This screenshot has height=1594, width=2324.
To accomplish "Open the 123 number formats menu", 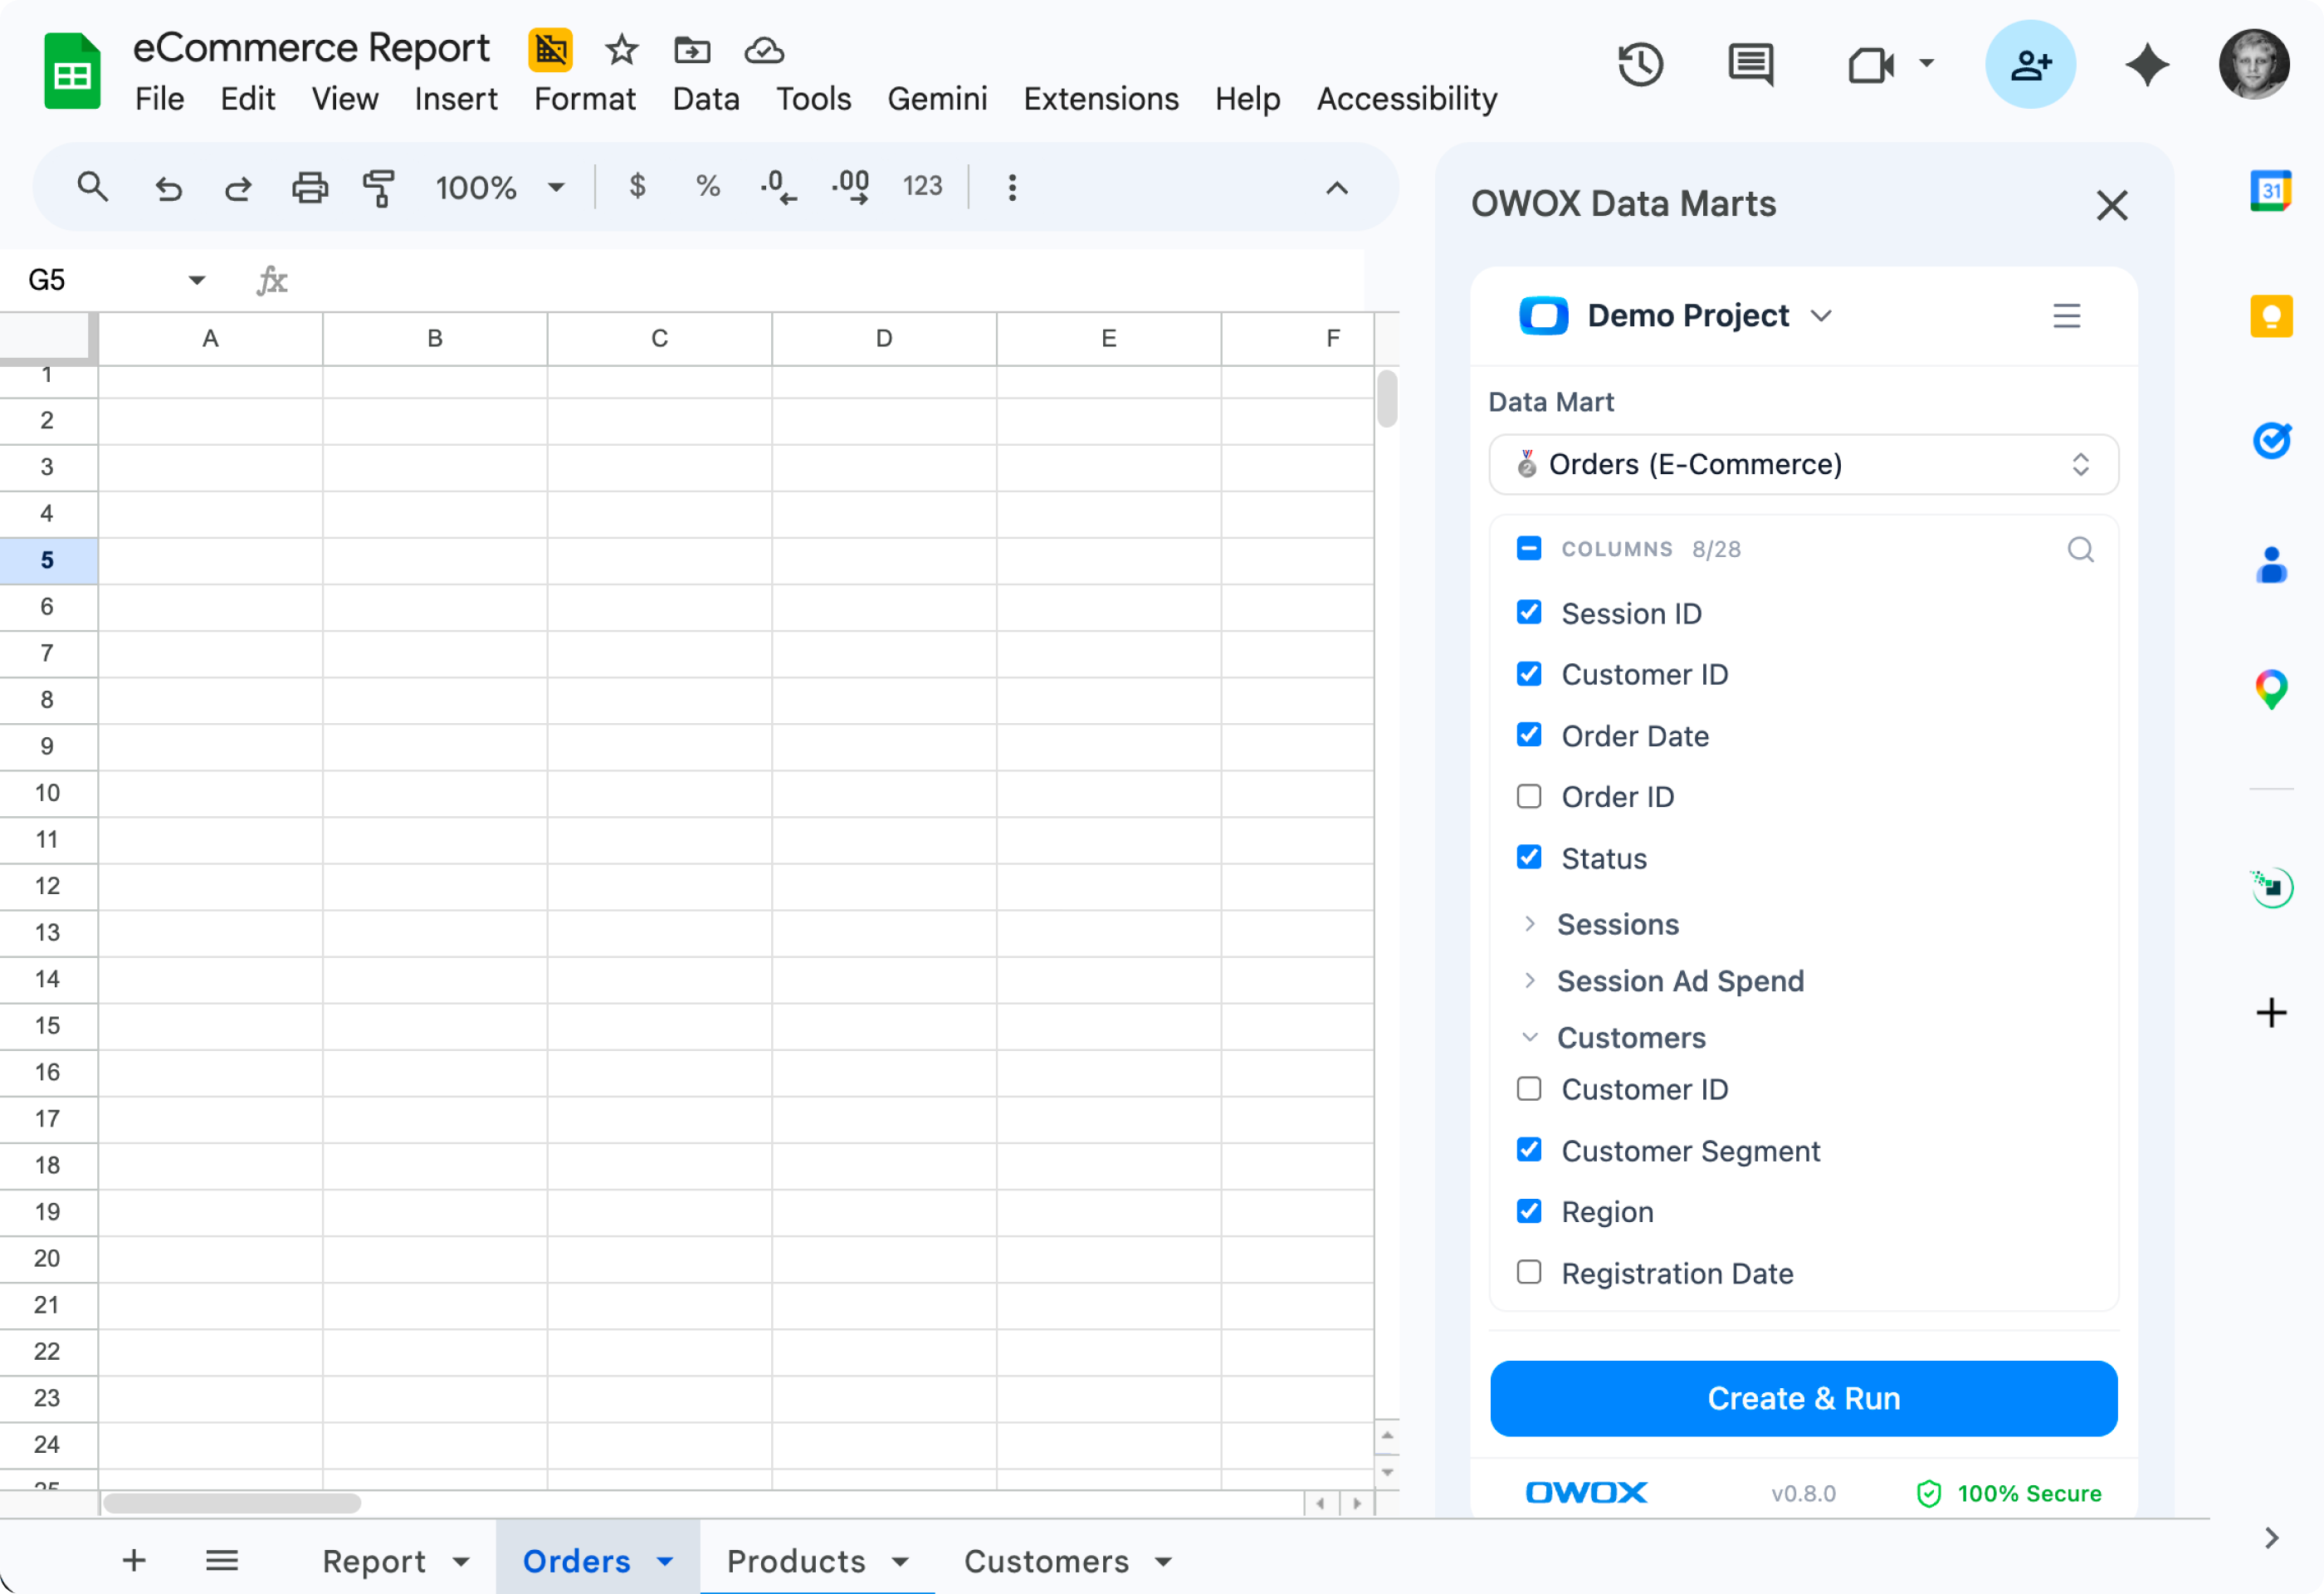I will click(x=922, y=186).
